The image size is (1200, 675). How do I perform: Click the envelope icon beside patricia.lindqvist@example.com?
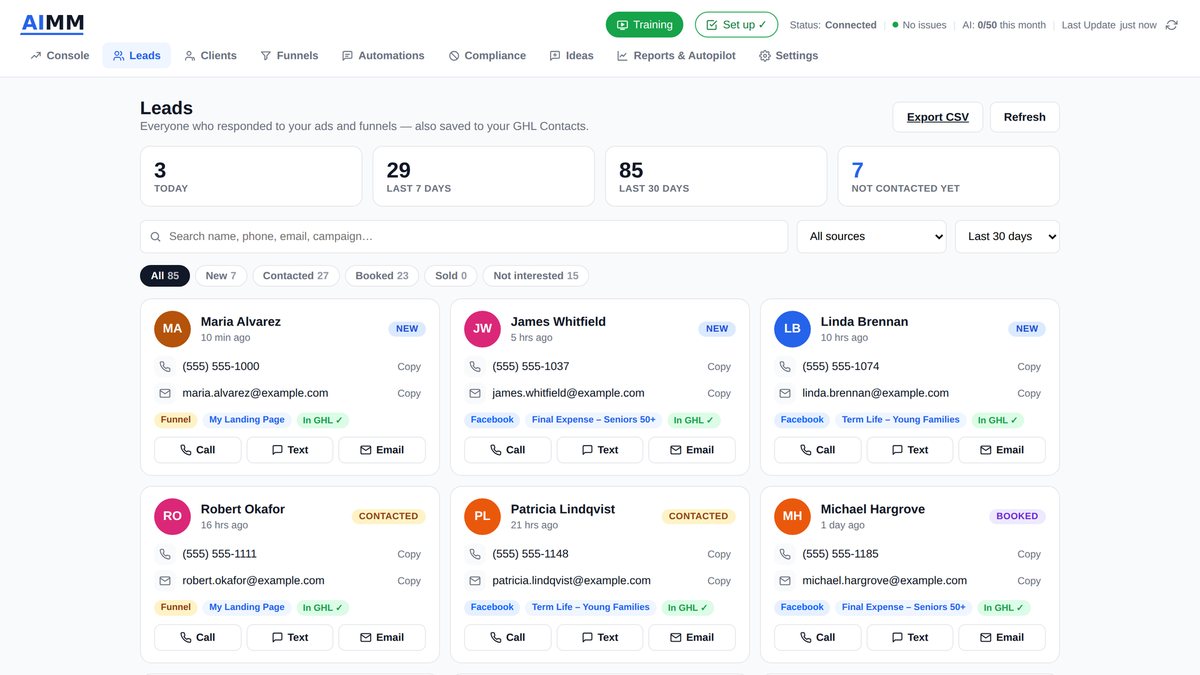pyautogui.click(x=475, y=581)
